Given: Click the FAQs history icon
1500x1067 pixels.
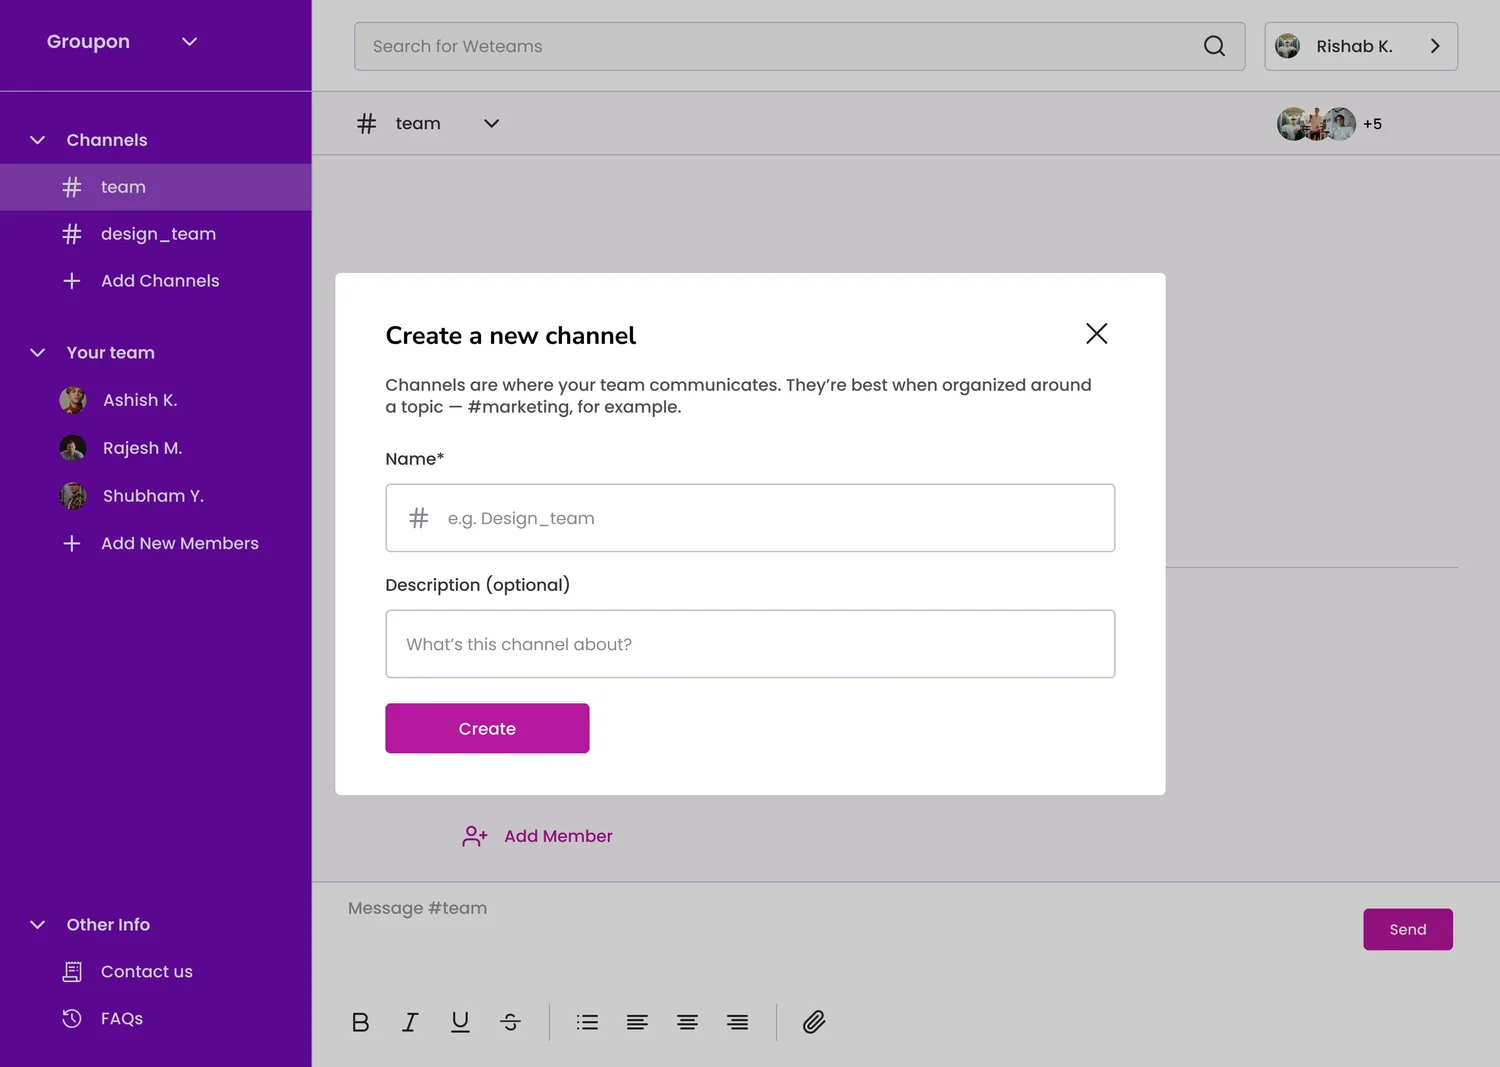Looking at the screenshot, I should coord(72,1018).
